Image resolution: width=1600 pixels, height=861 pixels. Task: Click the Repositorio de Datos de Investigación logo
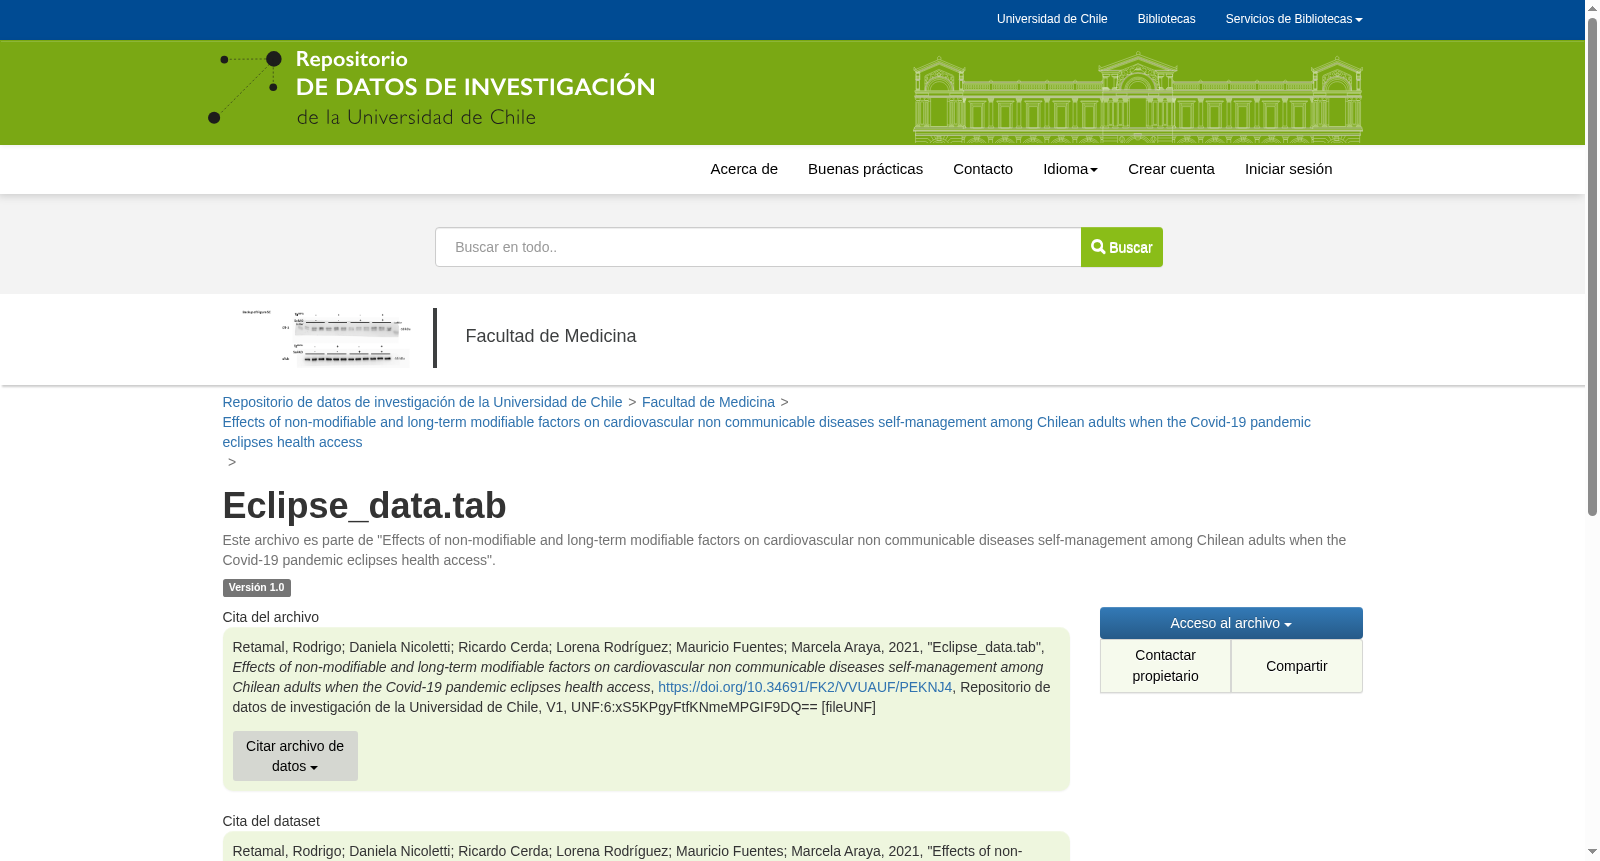431,88
